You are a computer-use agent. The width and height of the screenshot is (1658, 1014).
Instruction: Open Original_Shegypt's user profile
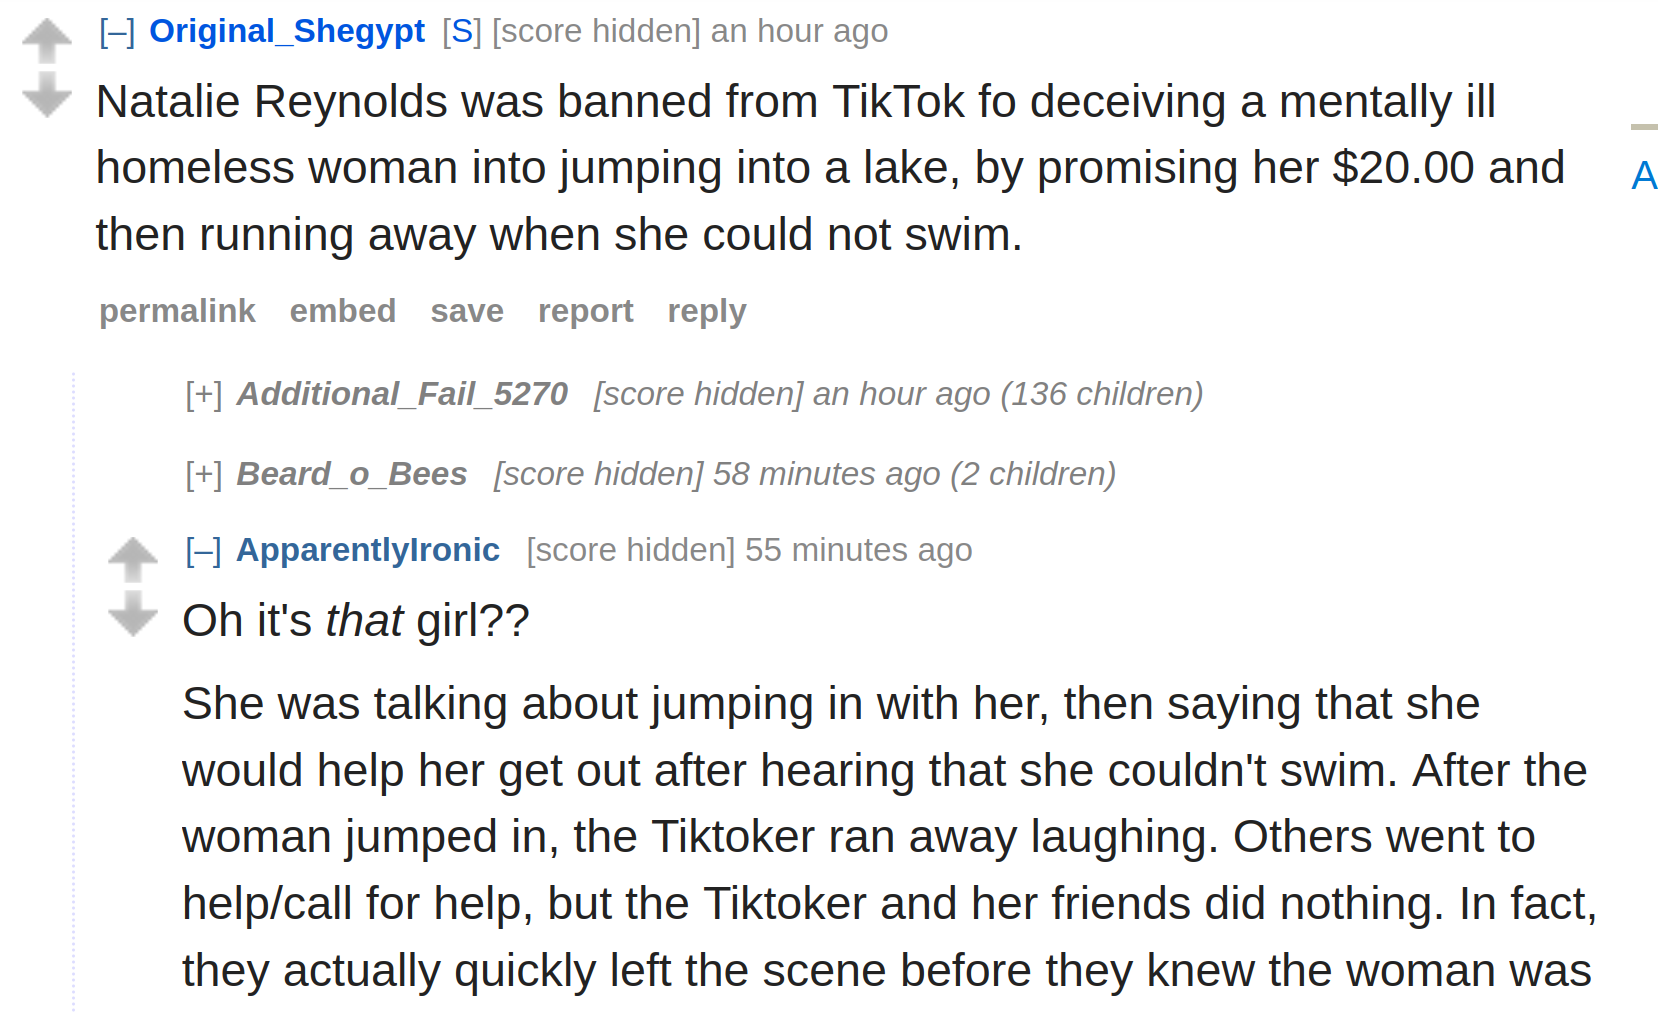(287, 32)
